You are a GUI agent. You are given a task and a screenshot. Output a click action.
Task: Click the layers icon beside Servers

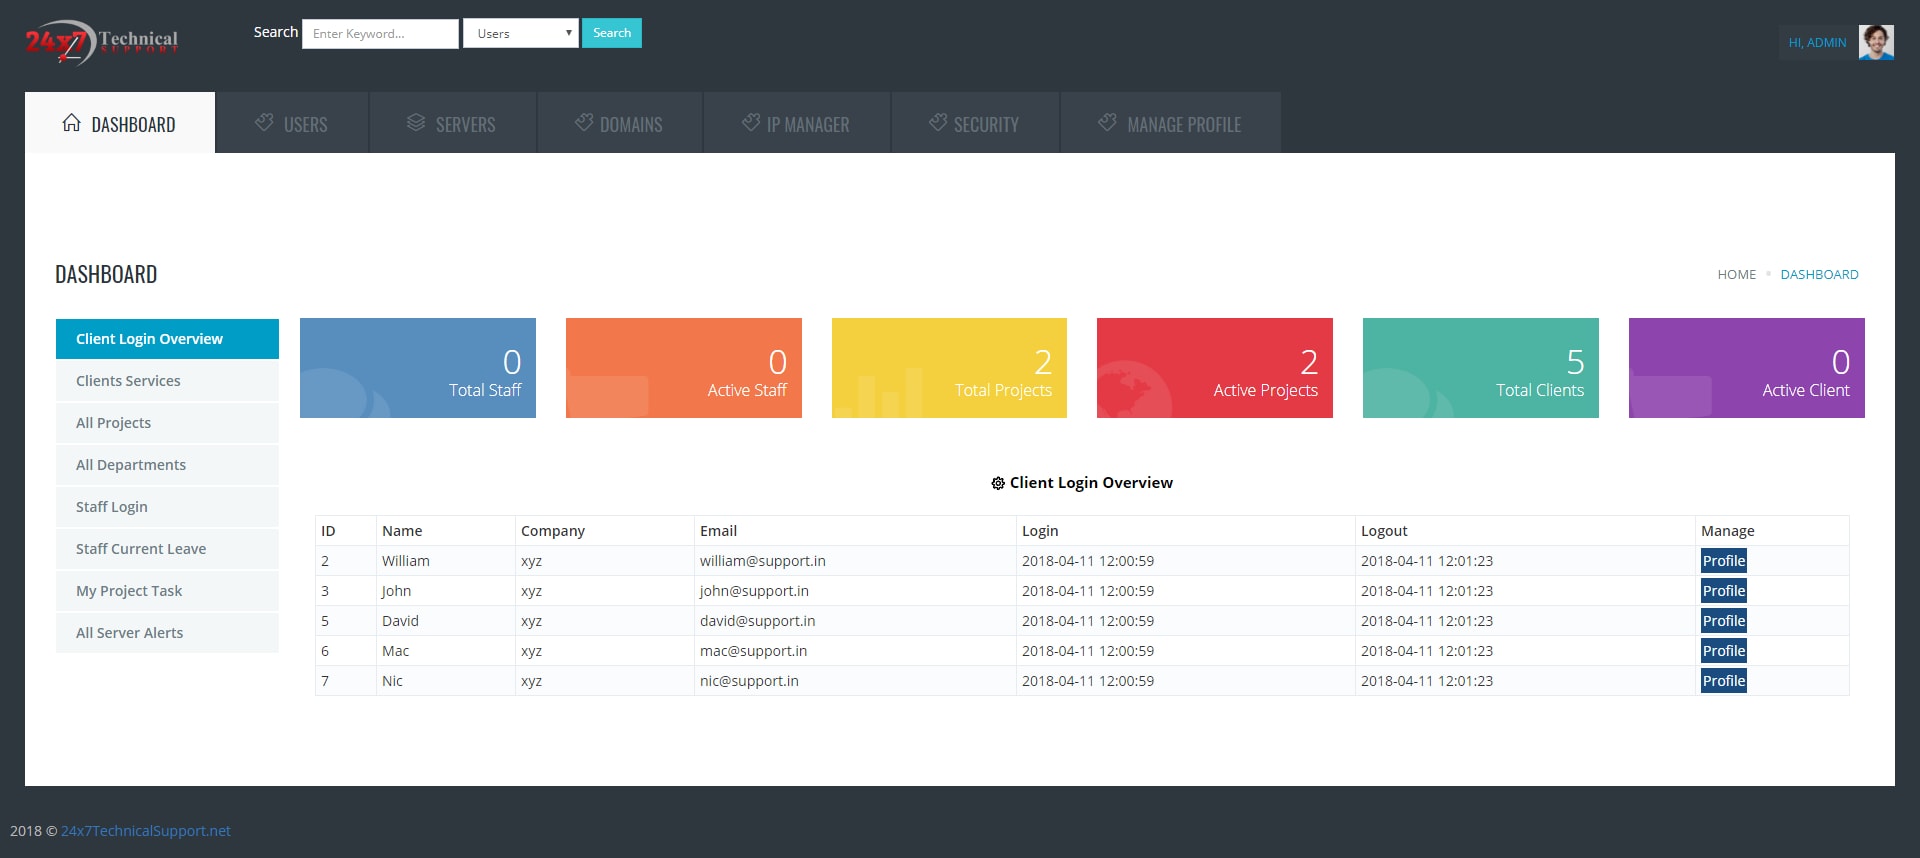point(416,122)
